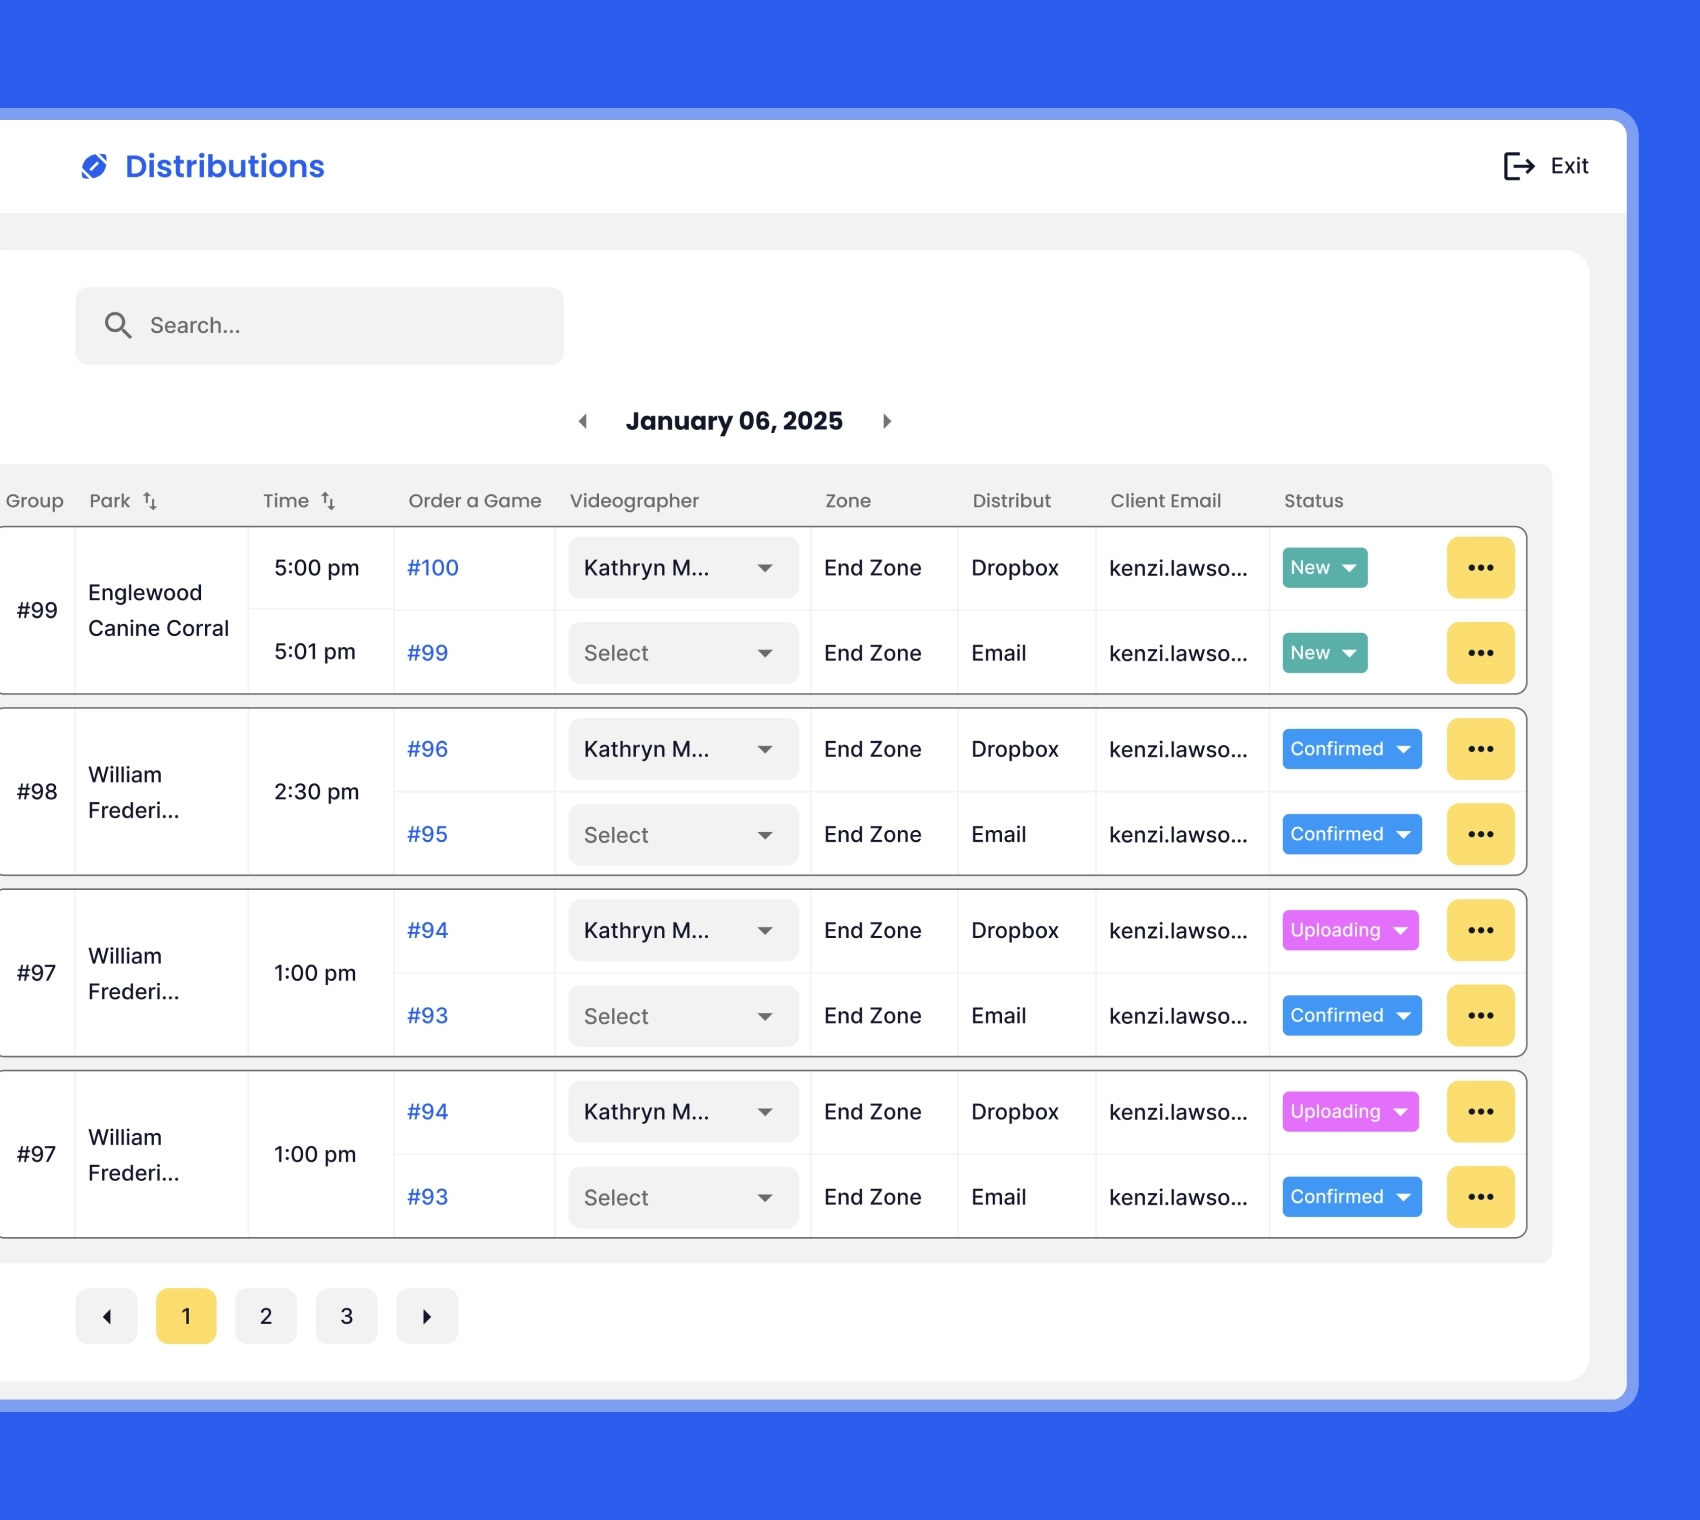Sort table by Park column
Image resolution: width=1700 pixels, height=1520 pixels.
click(150, 501)
